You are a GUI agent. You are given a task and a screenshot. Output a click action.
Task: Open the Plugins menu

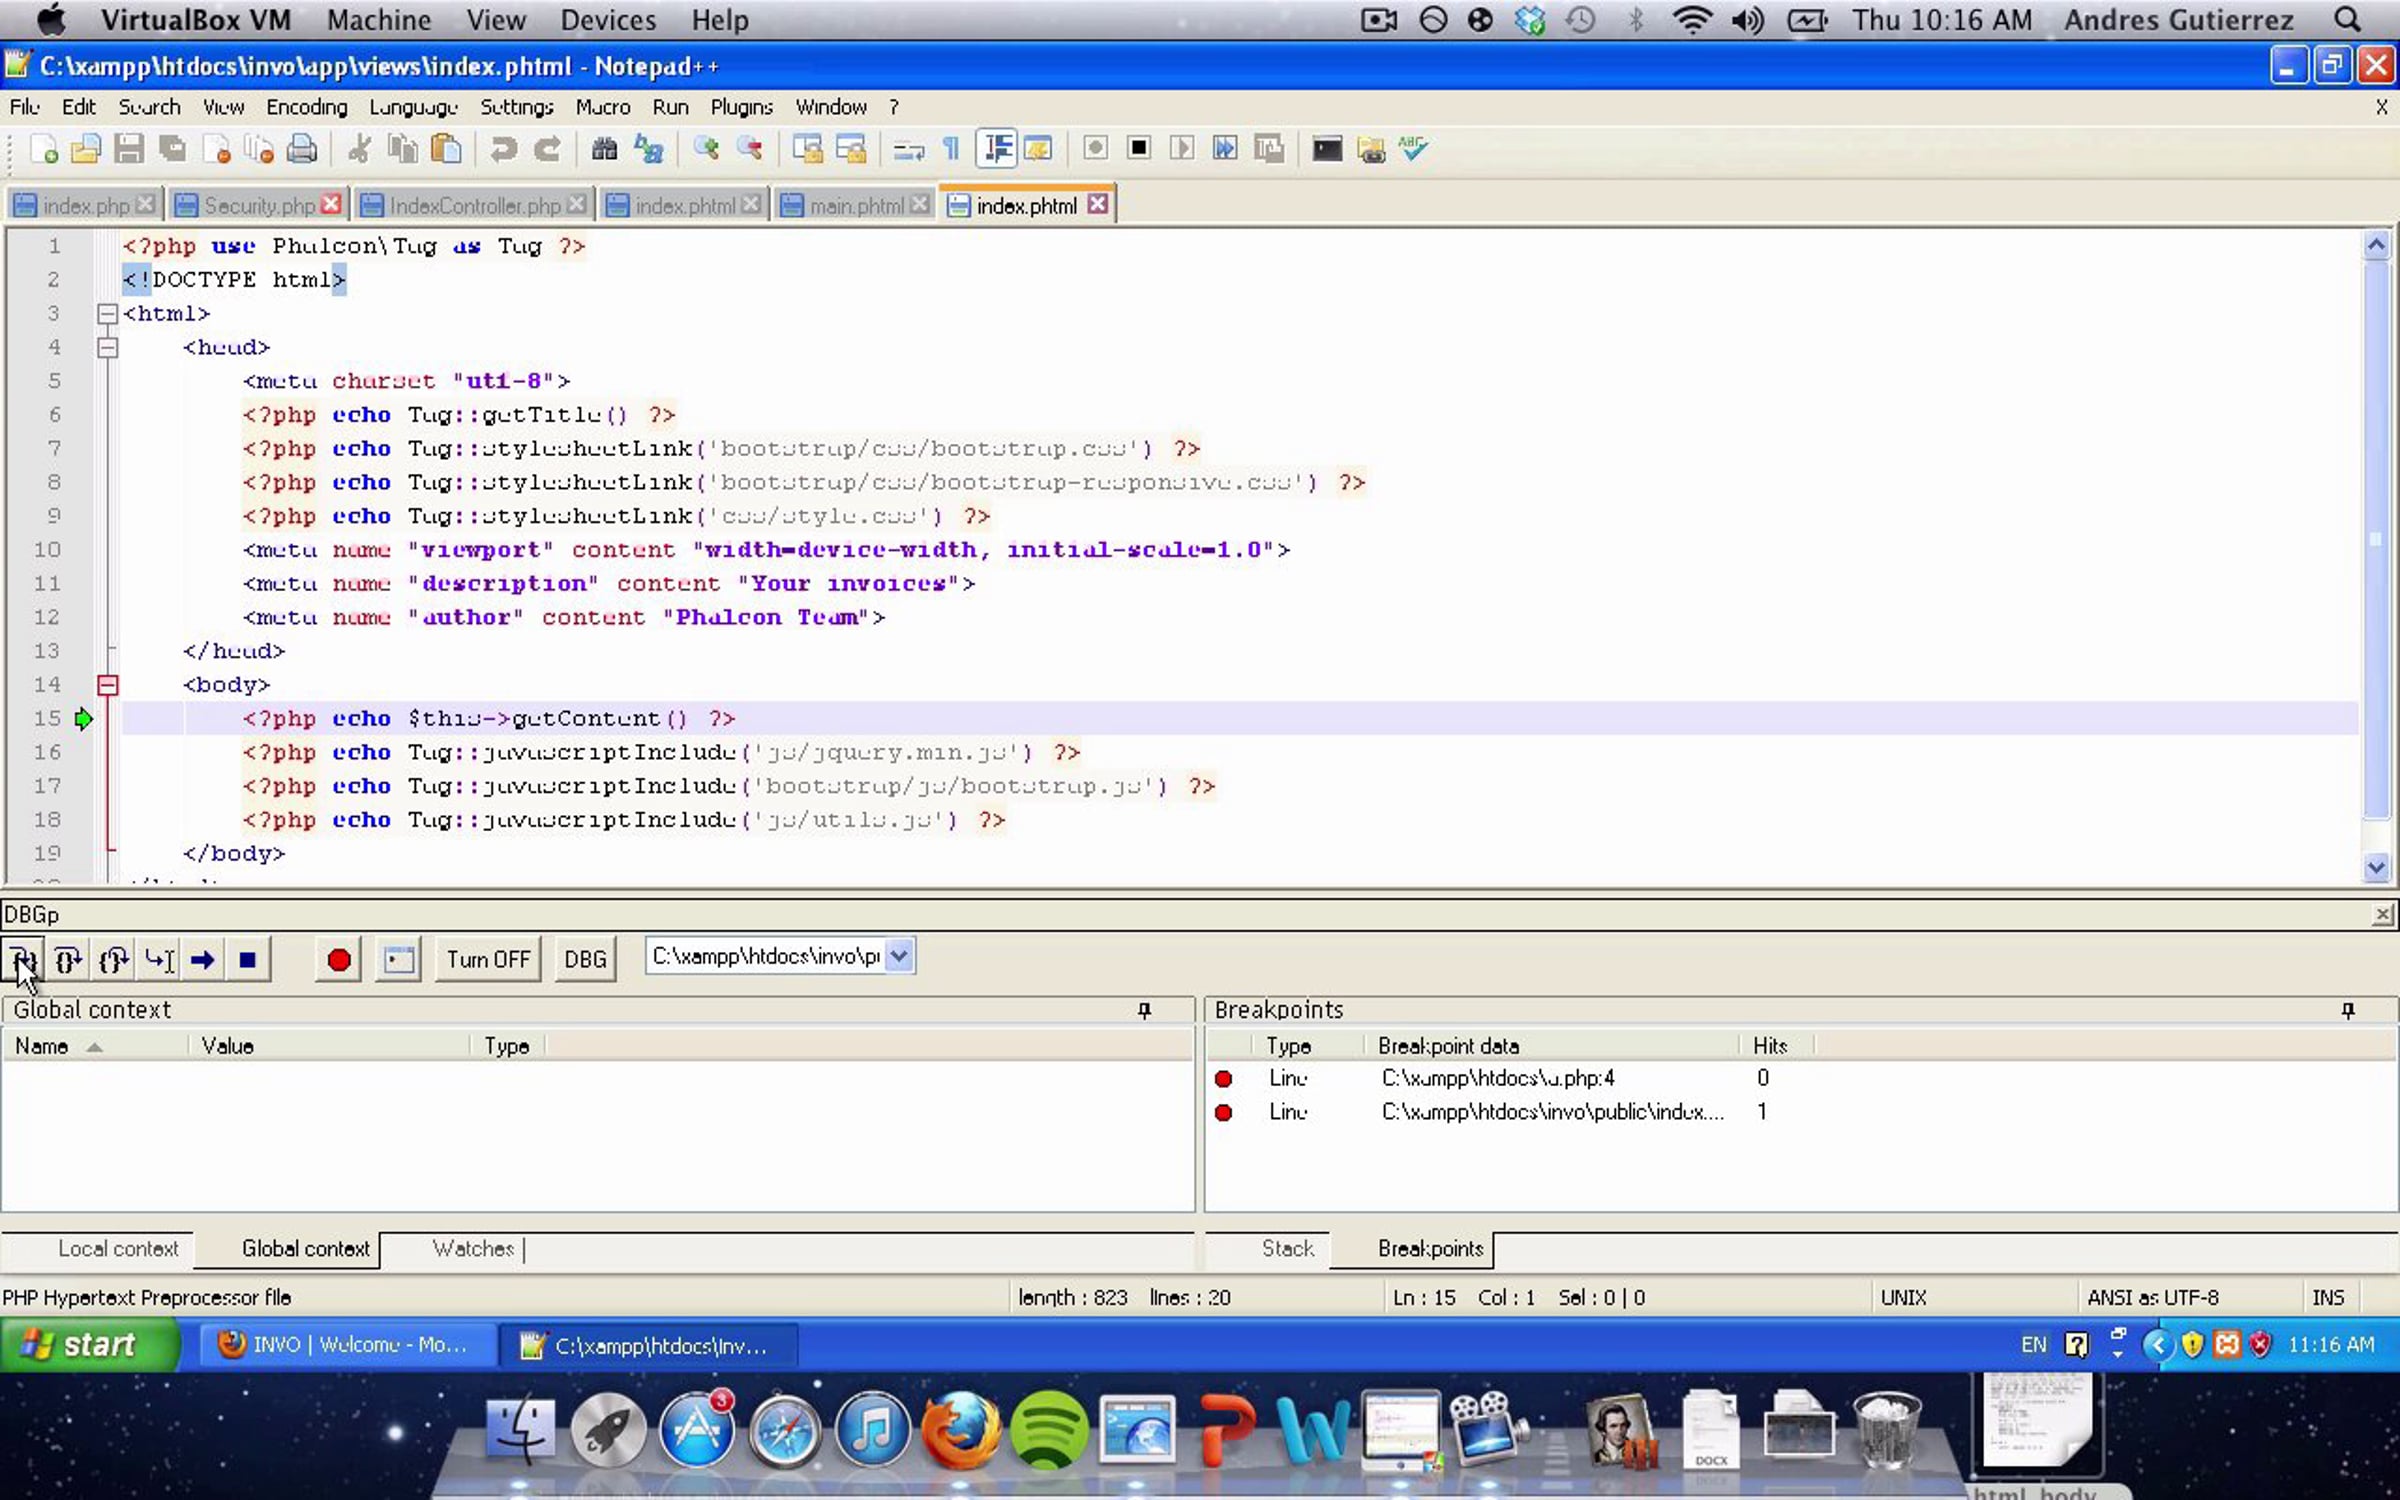741,107
